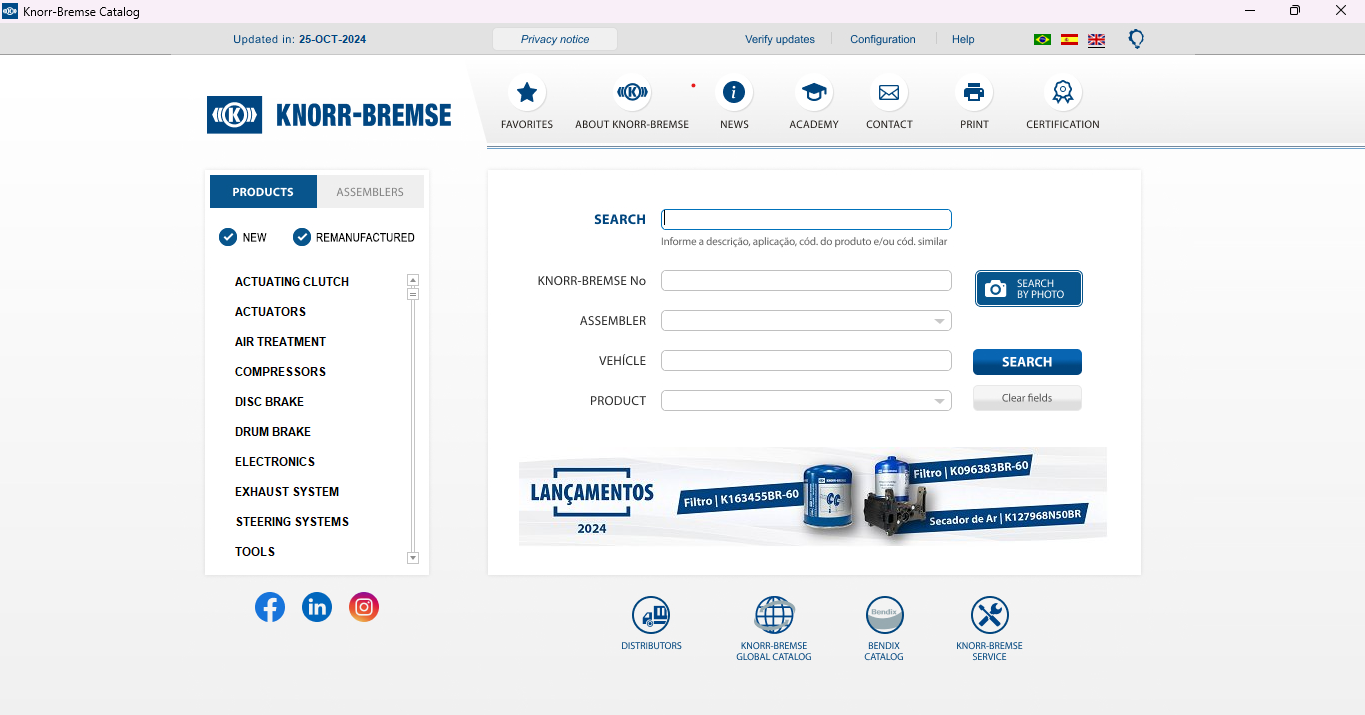1365x715 pixels.
Task: Click Search by Photo camera button
Action: (1029, 289)
